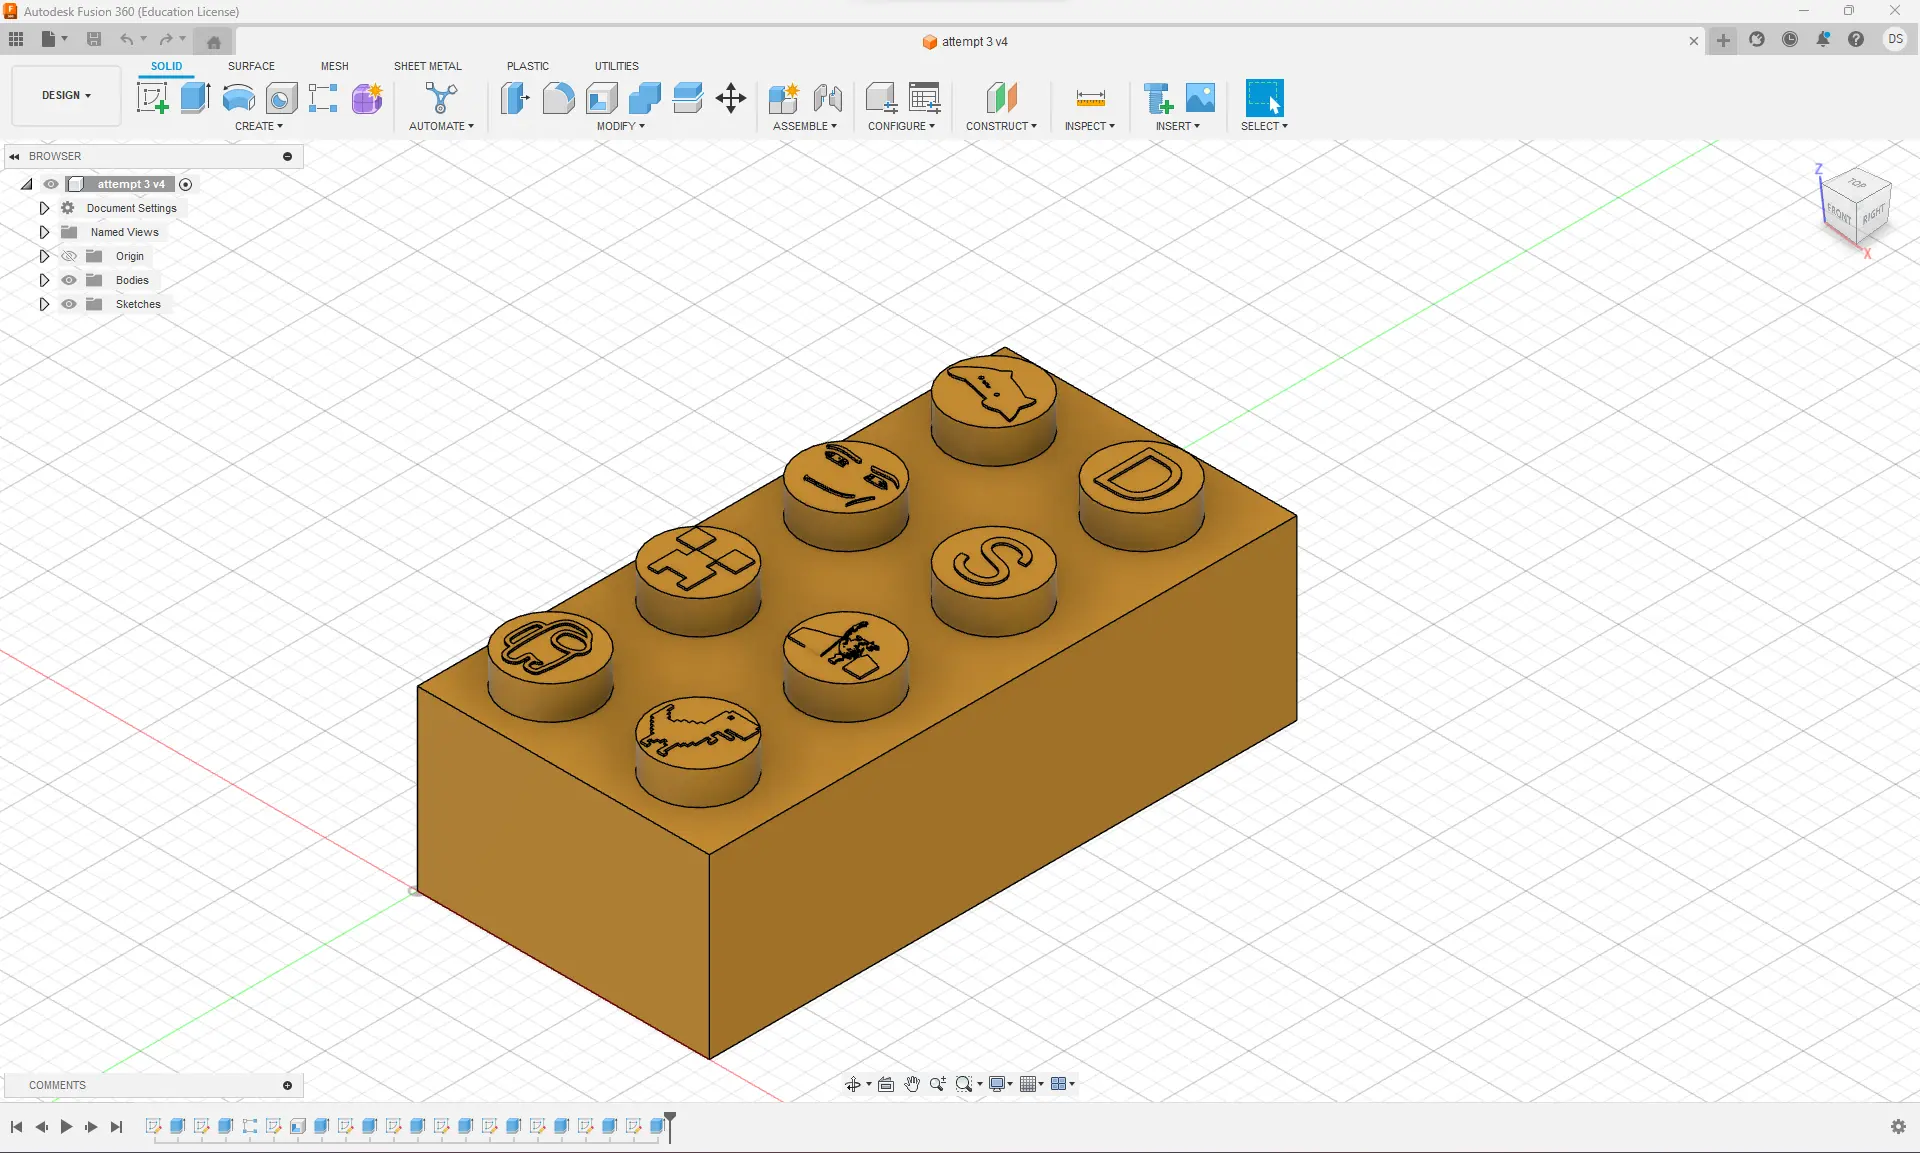Show the hidden Origin folder
The height and width of the screenshot is (1153, 1920).
click(x=69, y=256)
